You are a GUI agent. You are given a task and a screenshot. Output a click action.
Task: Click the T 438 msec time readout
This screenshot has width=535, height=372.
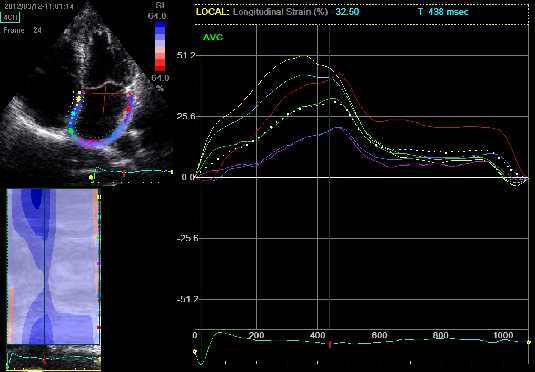coord(443,12)
